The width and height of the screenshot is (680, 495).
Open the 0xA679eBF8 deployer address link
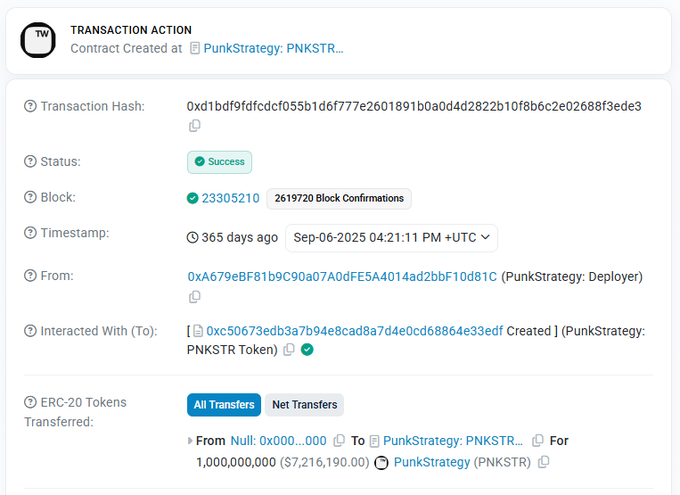pos(342,277)
